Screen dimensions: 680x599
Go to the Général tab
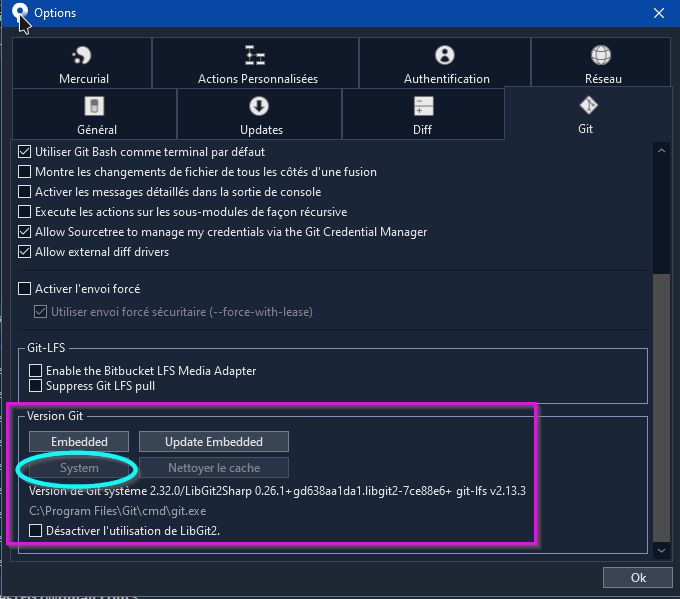point(95,114)
